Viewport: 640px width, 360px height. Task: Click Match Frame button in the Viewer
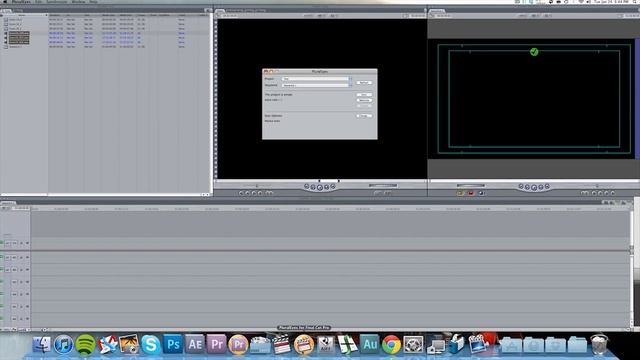click(241, 193)
